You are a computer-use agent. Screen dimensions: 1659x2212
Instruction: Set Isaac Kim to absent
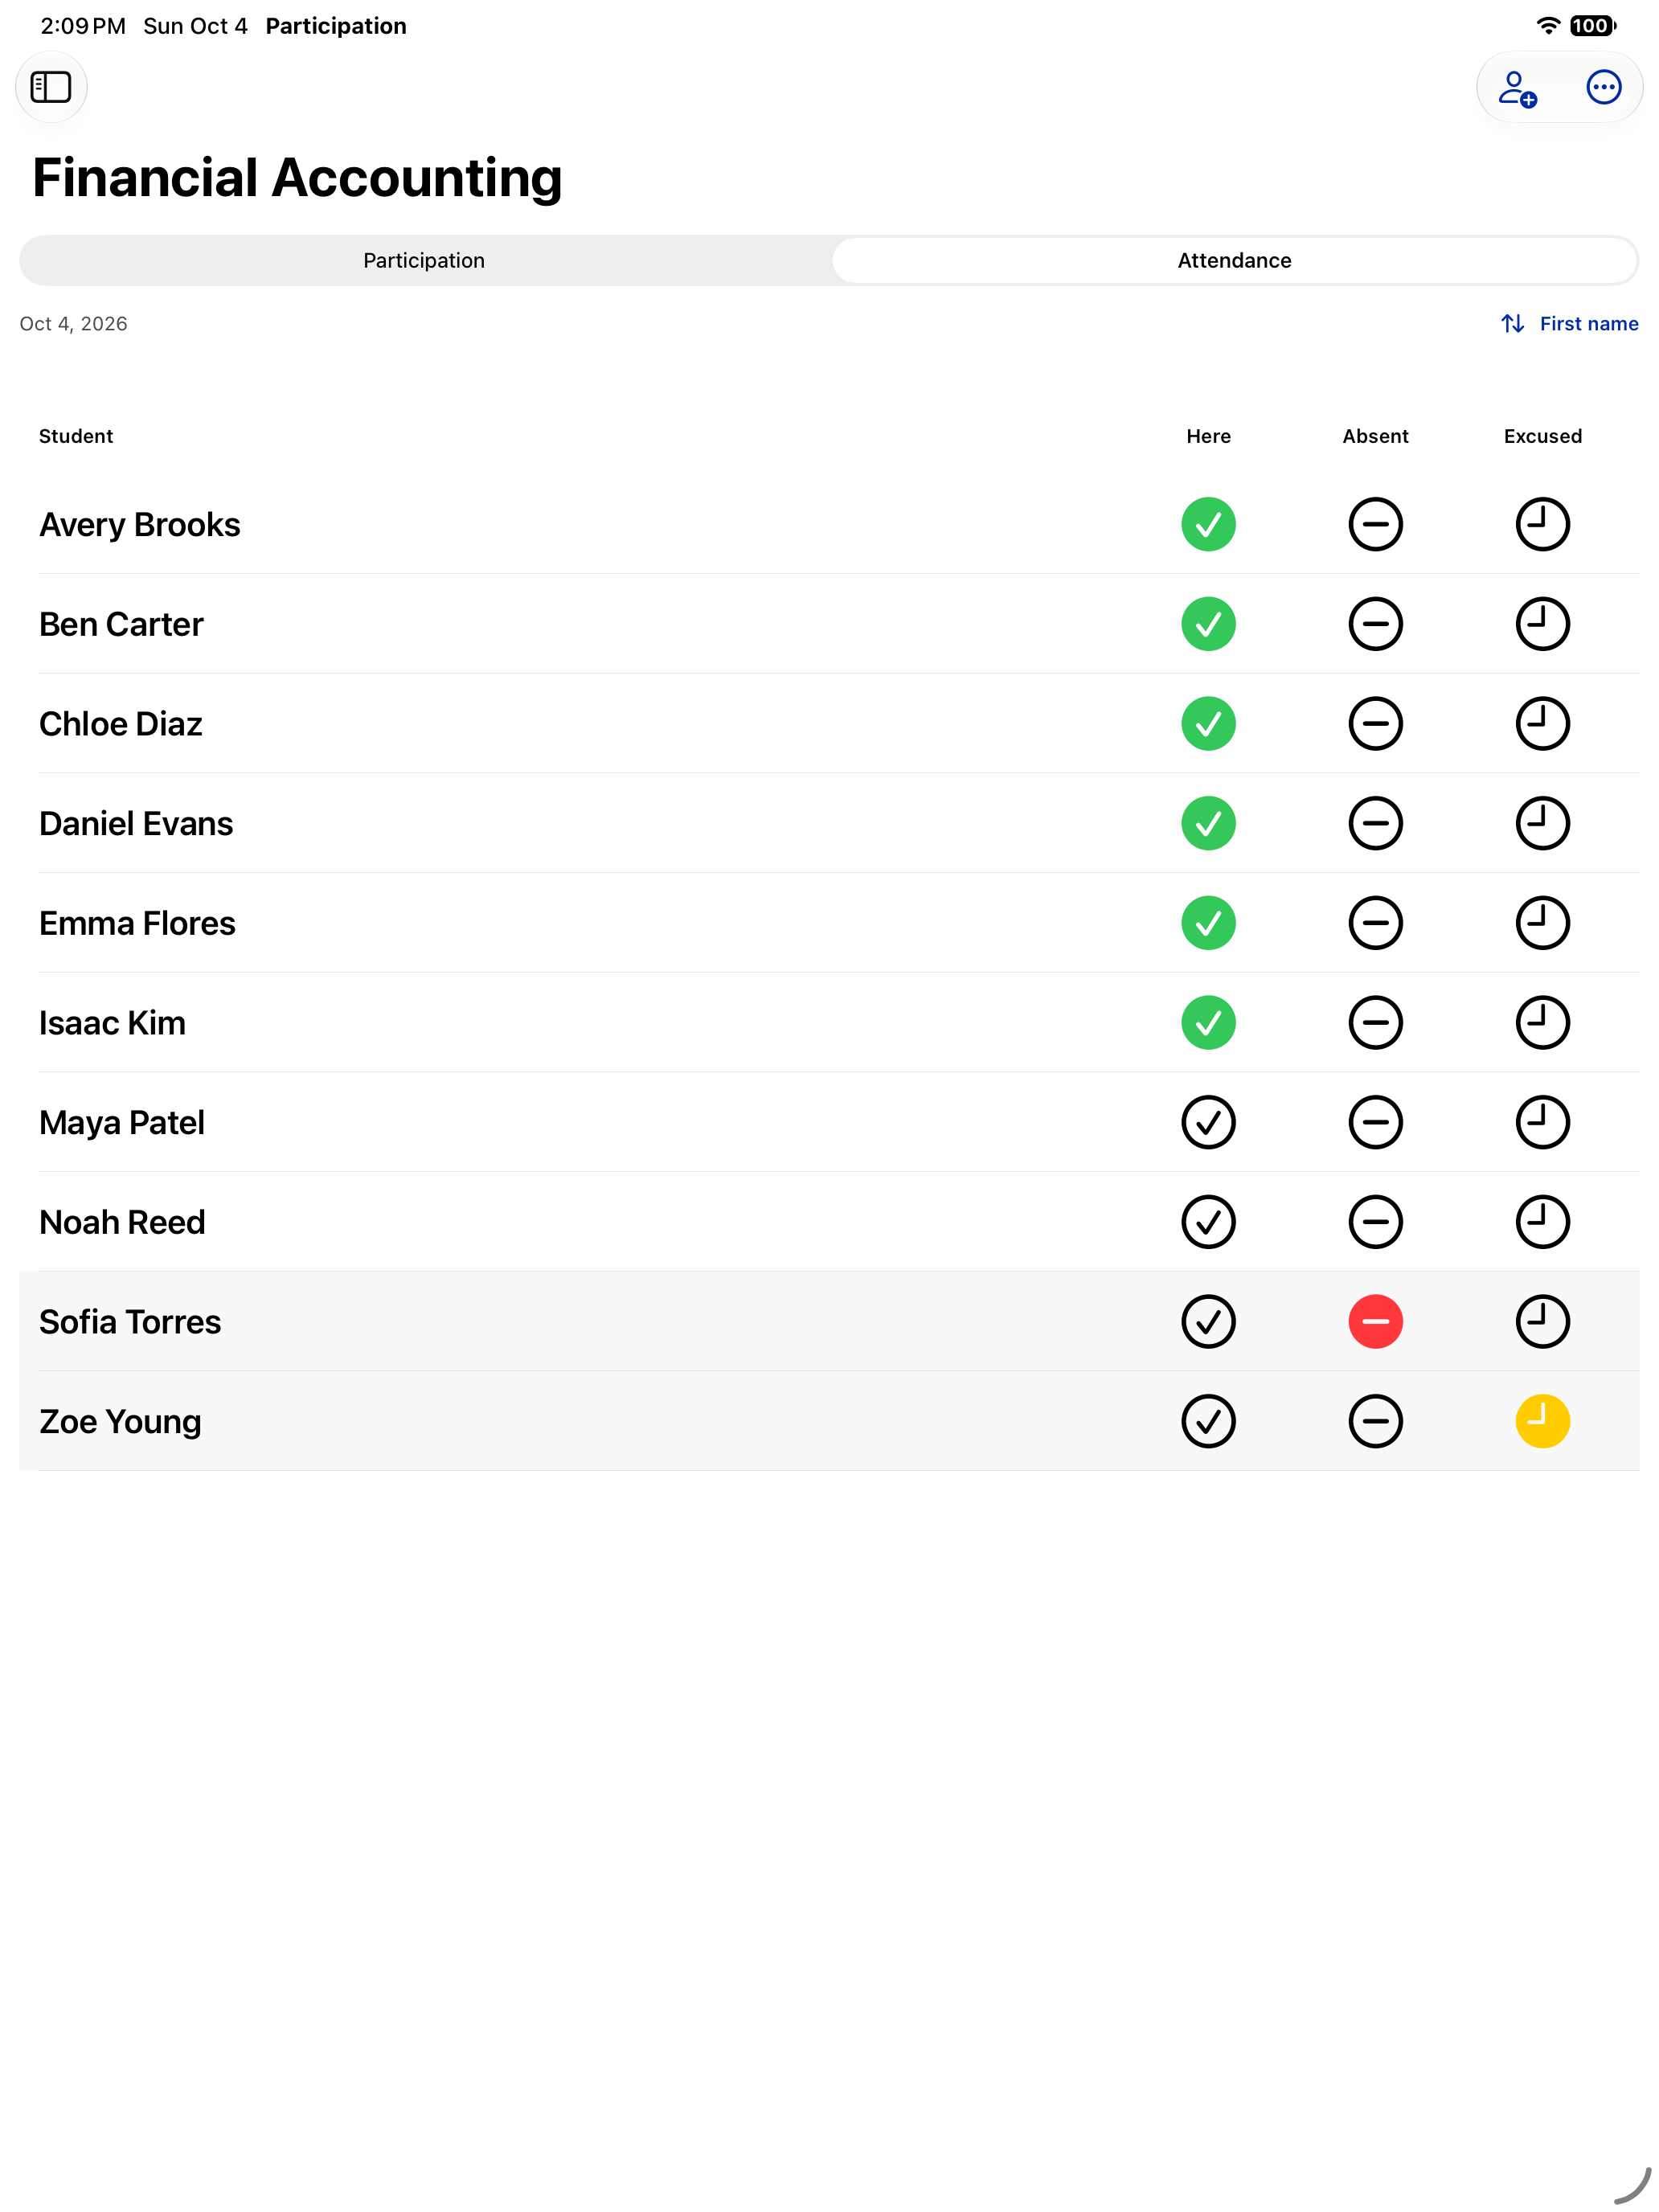click(x=1375, y=1022)
